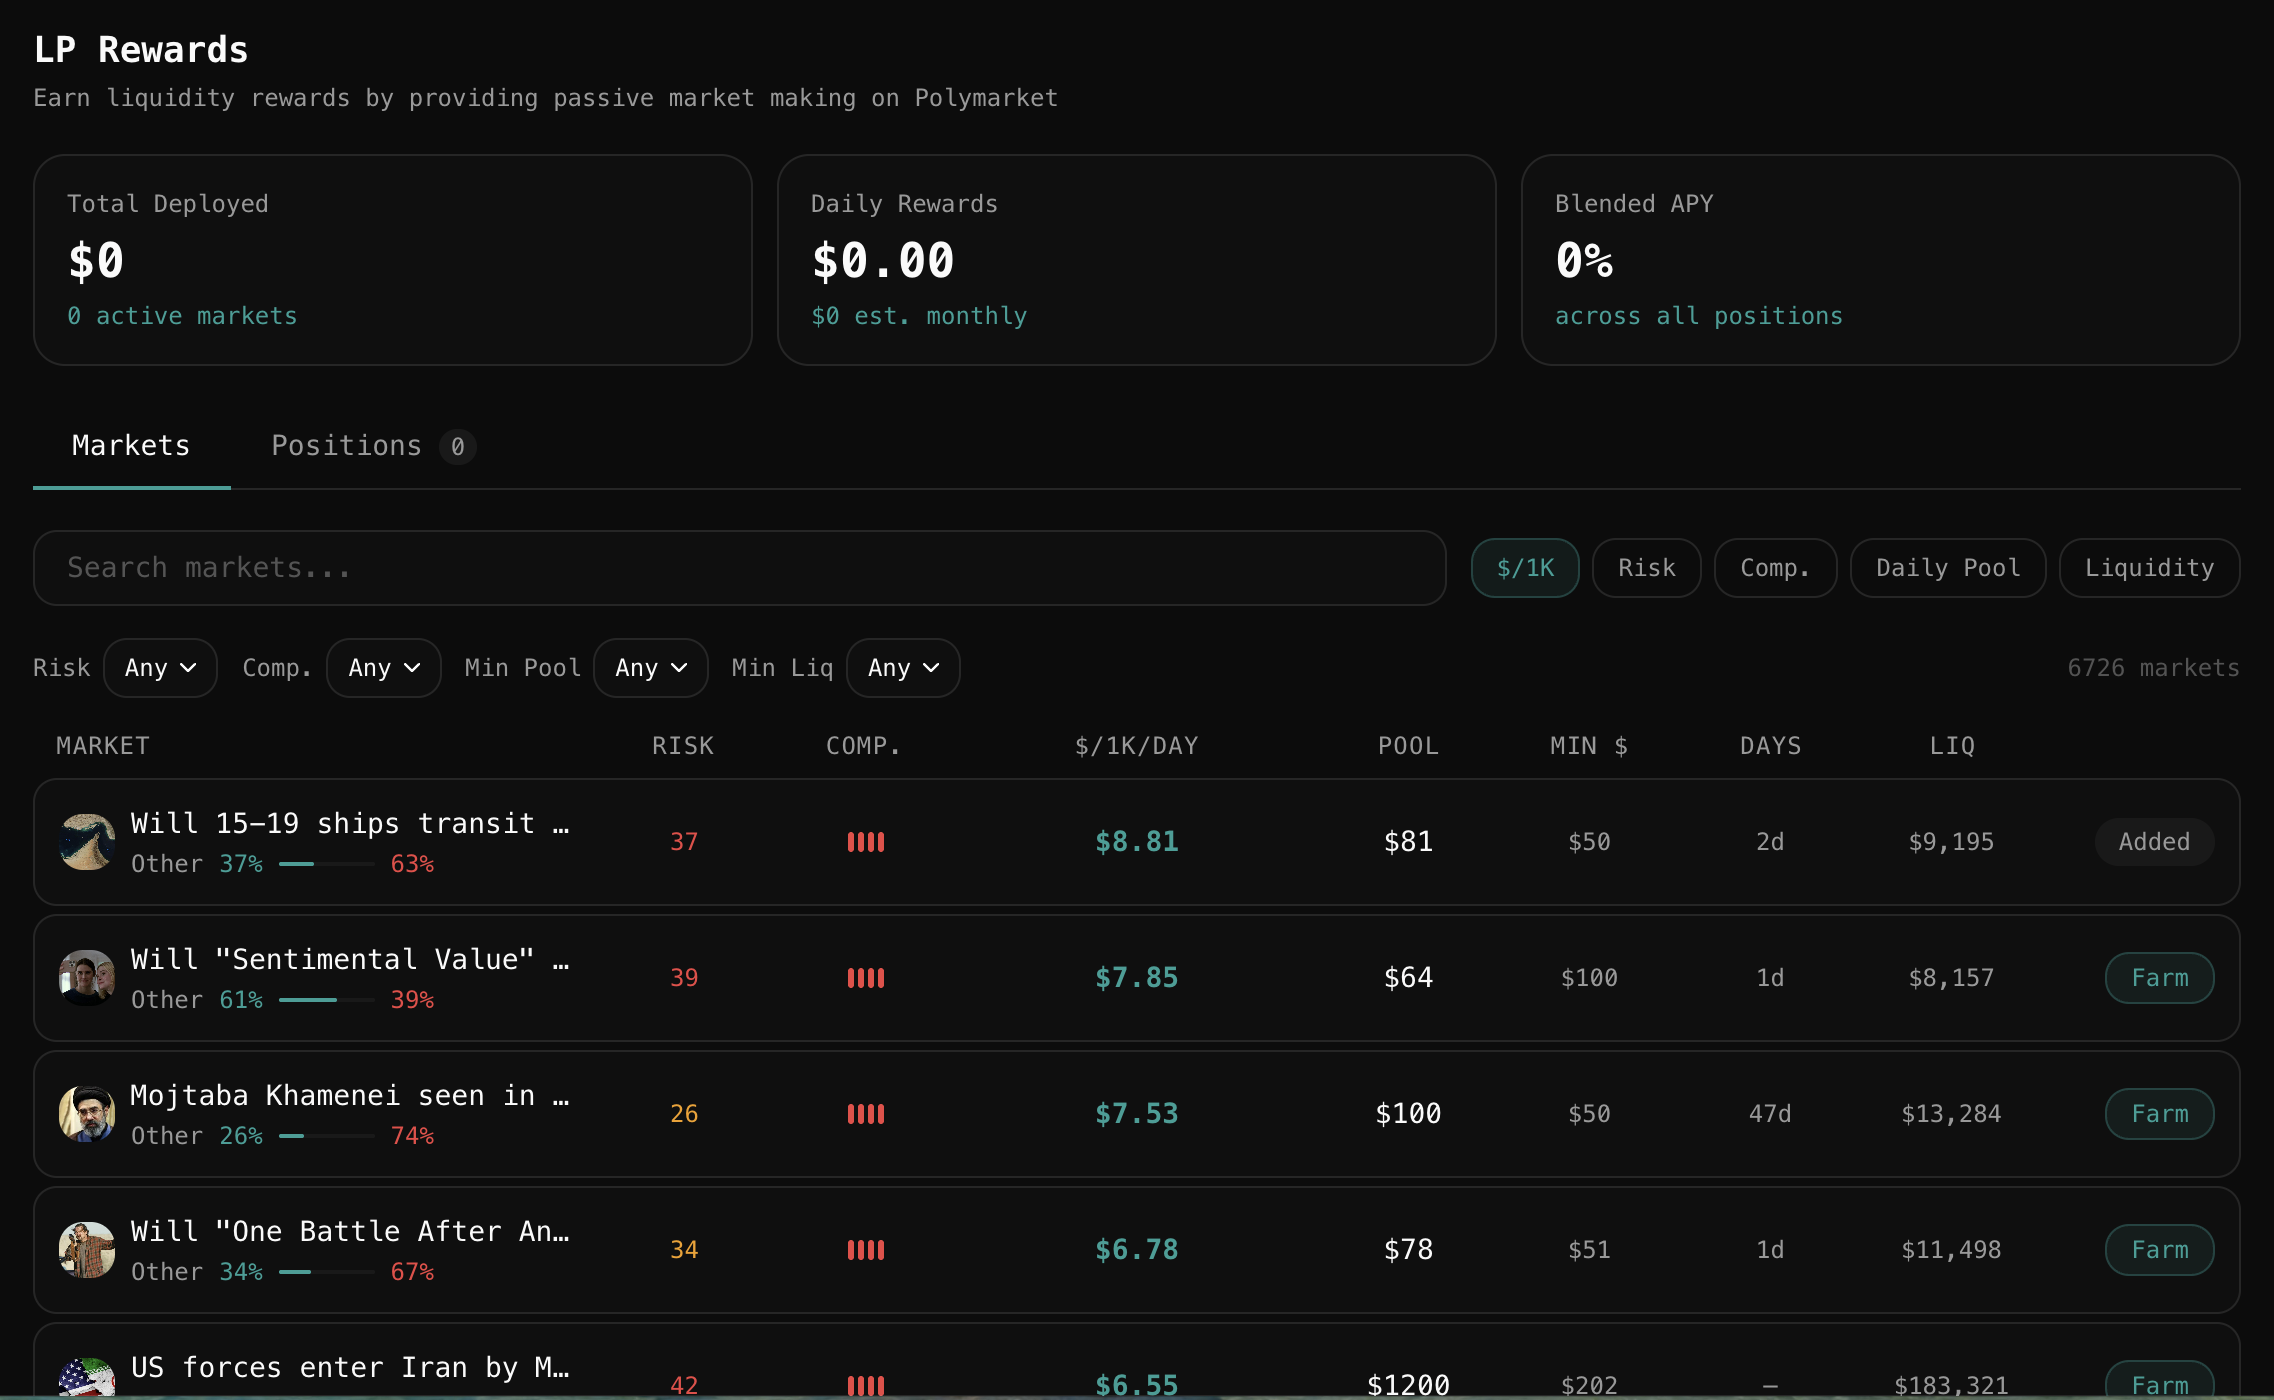The width and height of the screenshot is (2274, 1400).
Task: Toggle the $/1K sort pill
Action: pos(1524,568)
